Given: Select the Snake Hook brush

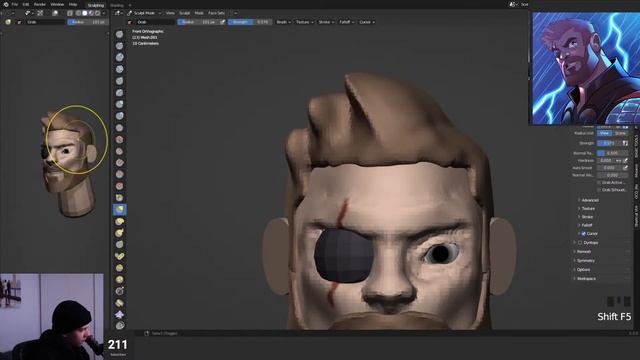Looking at the screenshot, I should click(120, 233).
